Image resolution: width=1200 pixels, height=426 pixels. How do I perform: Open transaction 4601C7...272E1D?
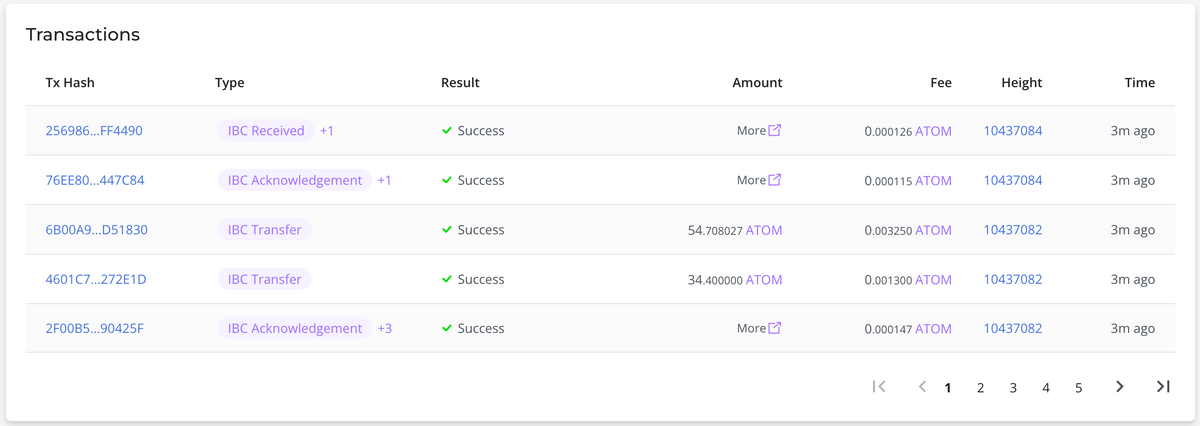(96, 279)
